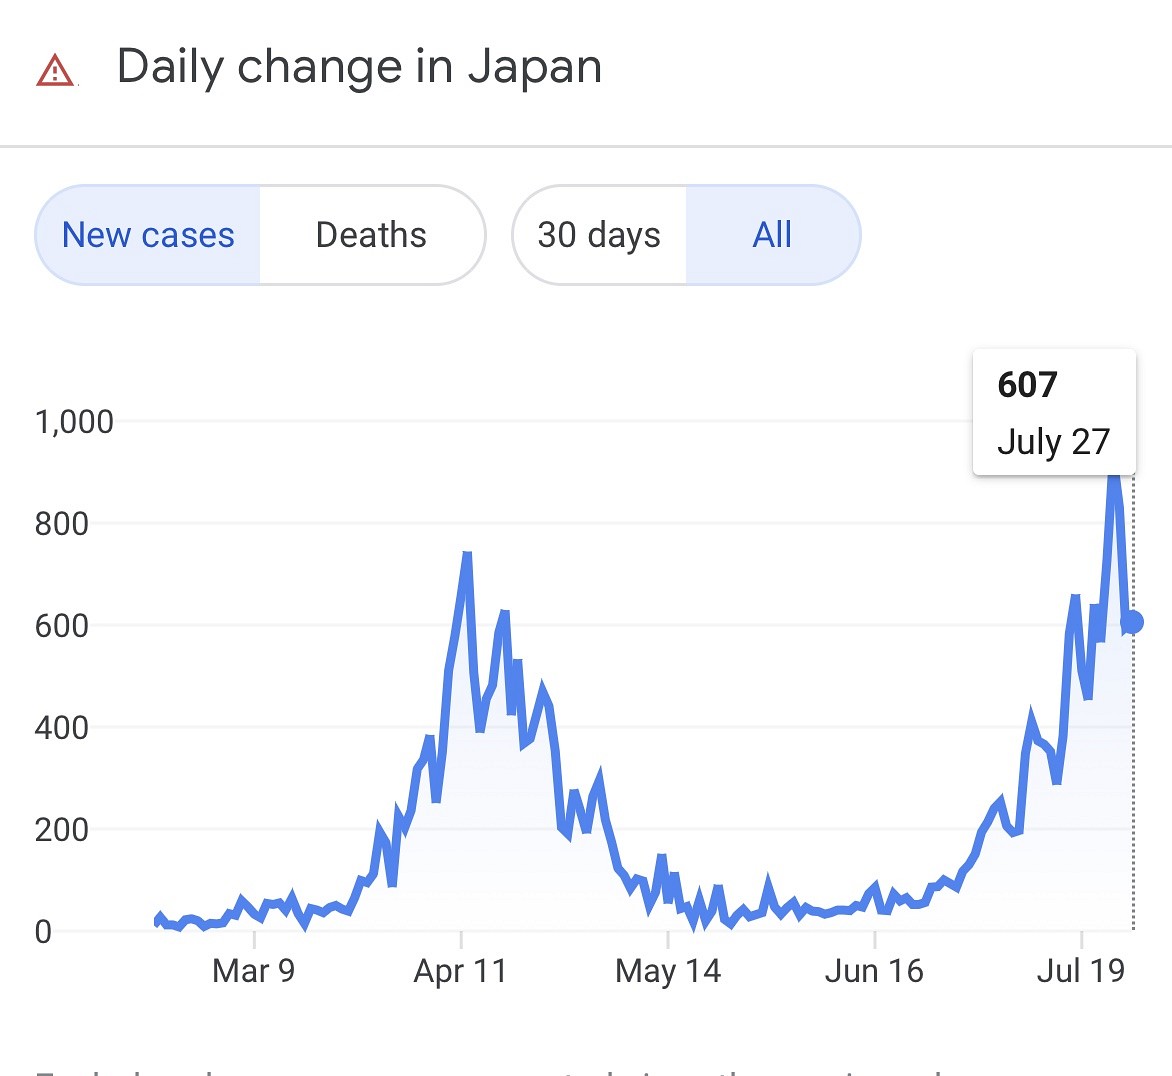The height and width of the screenshot is (1076, 1172).
Task: Click the 400 y-axis label
Action: coord(62,728)
